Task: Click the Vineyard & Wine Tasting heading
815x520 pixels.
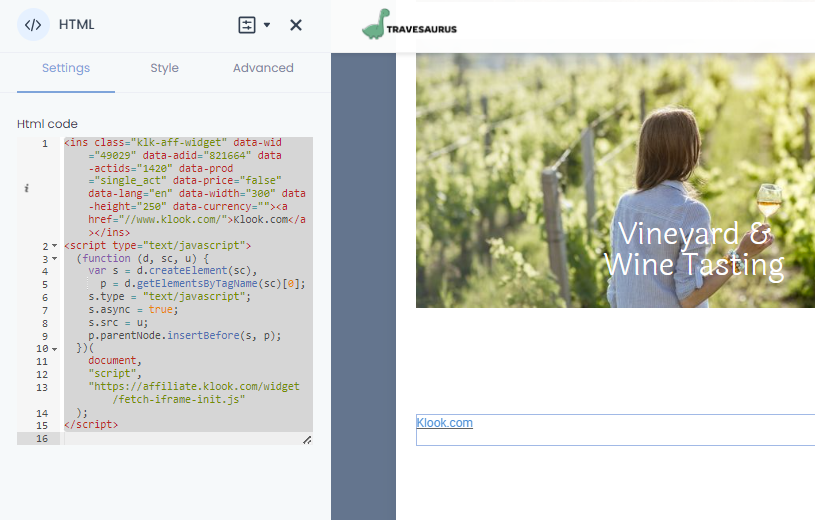Action: click(x=693, y=250)
